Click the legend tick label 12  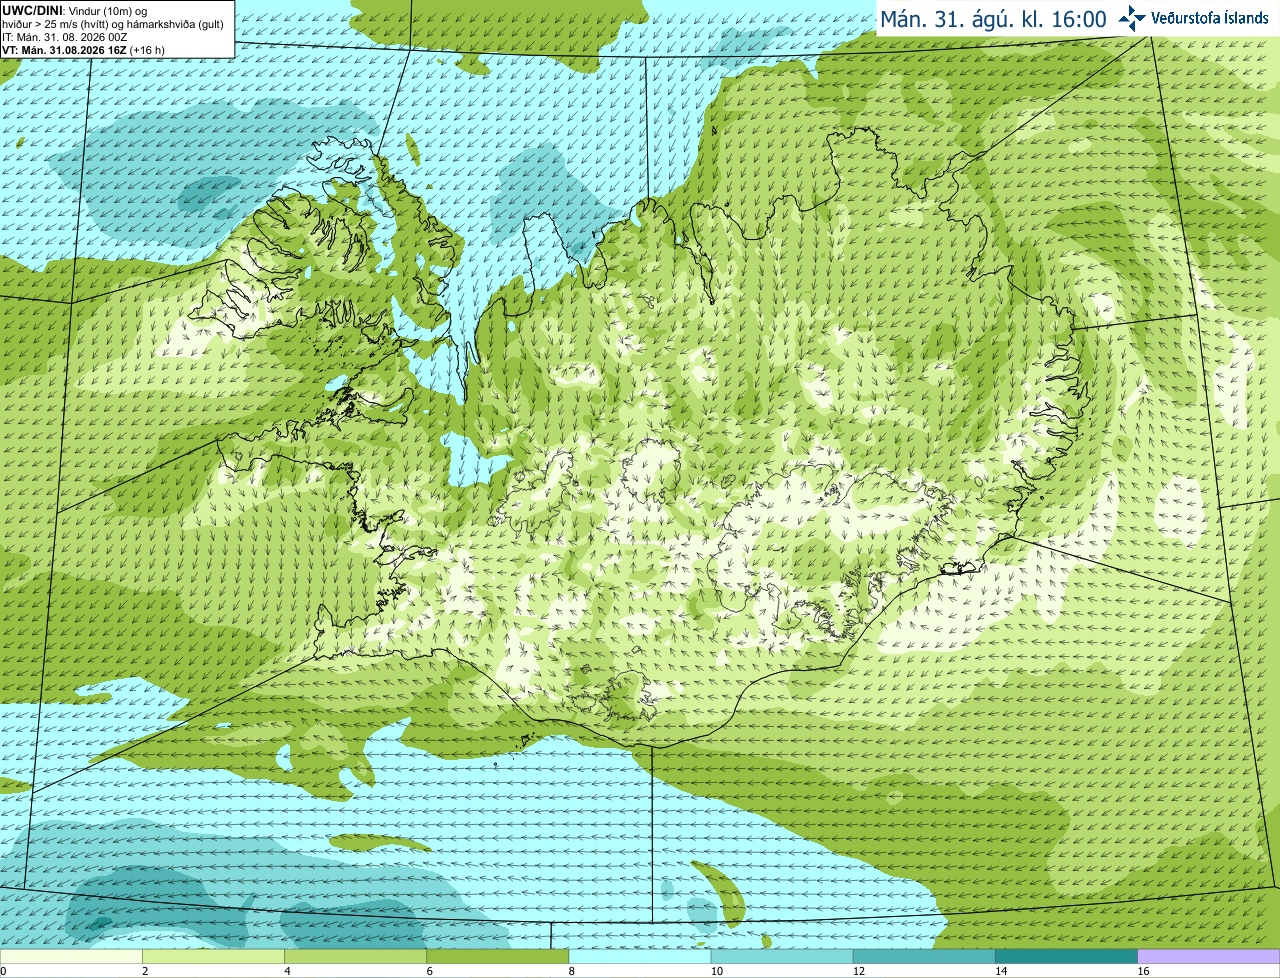pyautogui.click(x=859, y=971)
